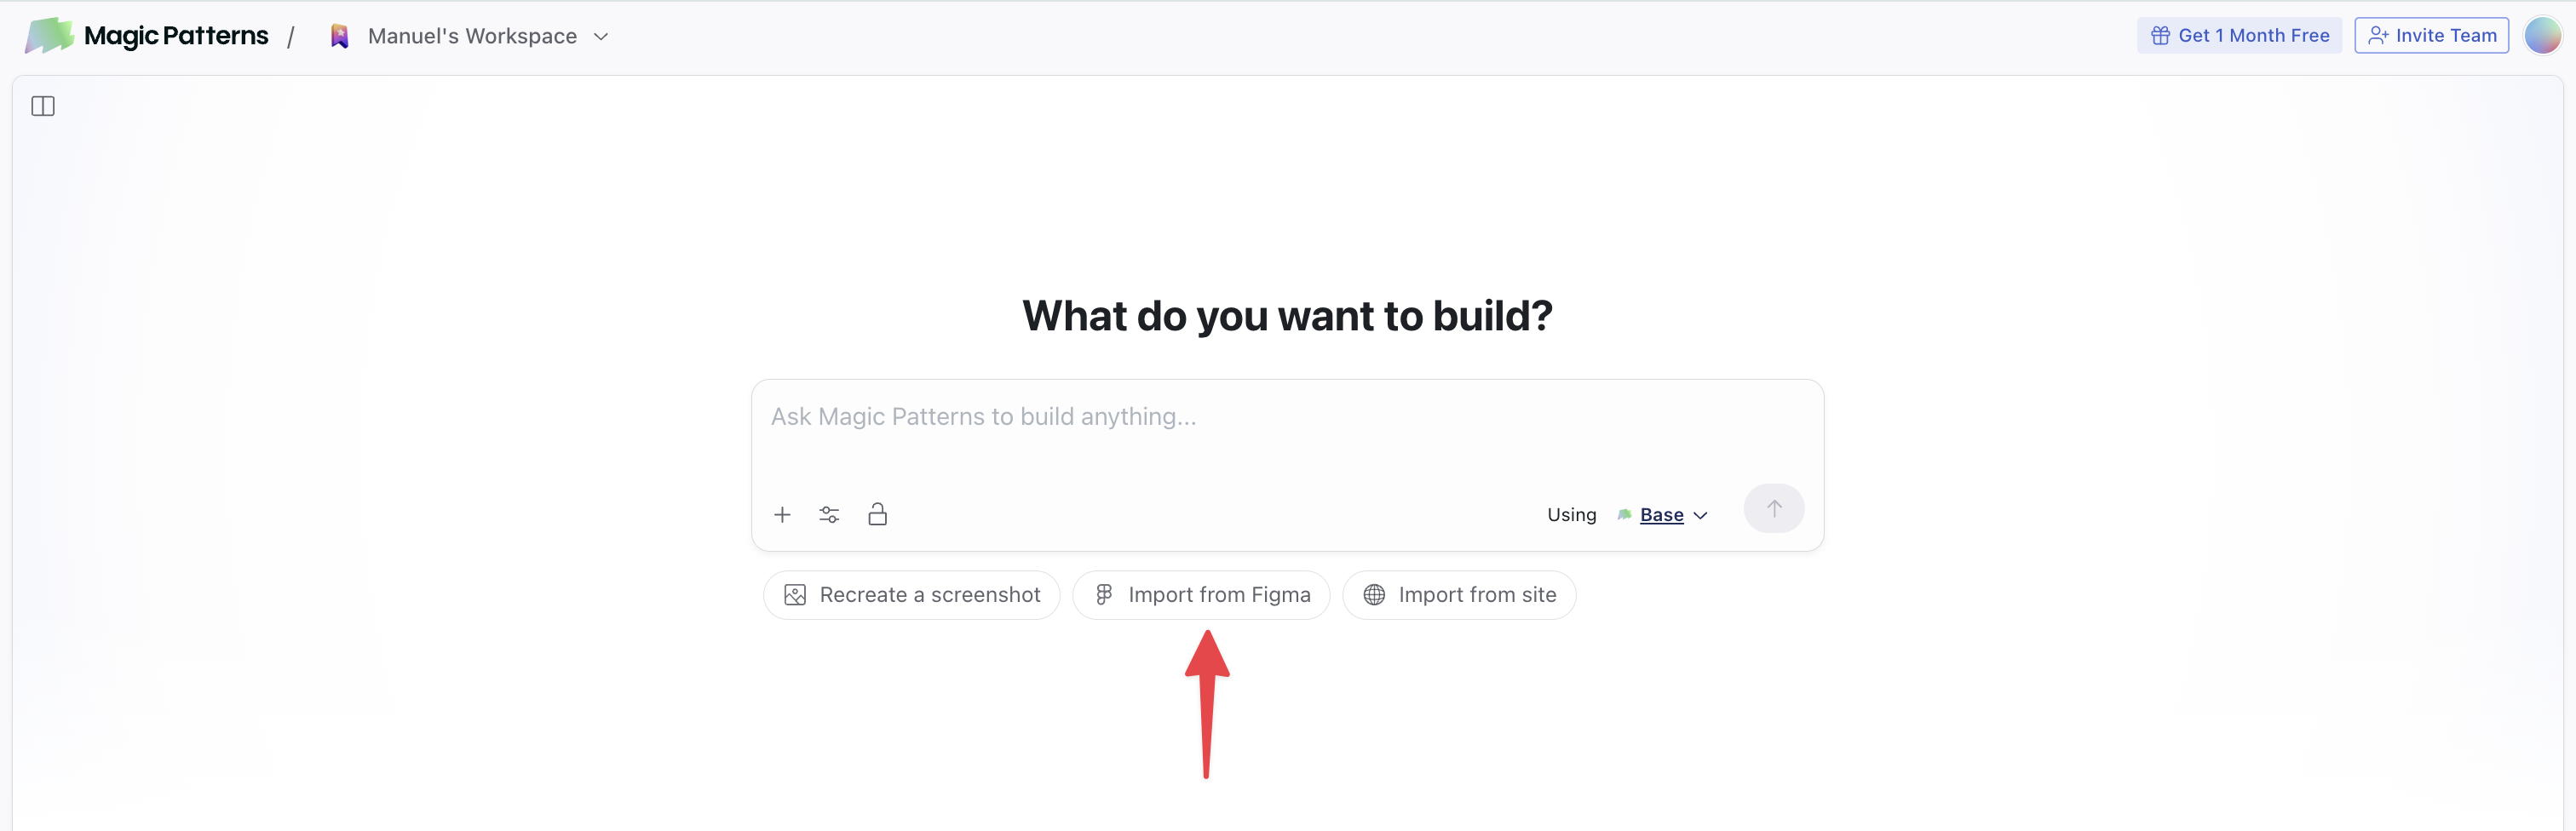Click the plus attachment icon
Image resolution: width=2576 pixels, height=831 pixels.
[x=782, y=514]
